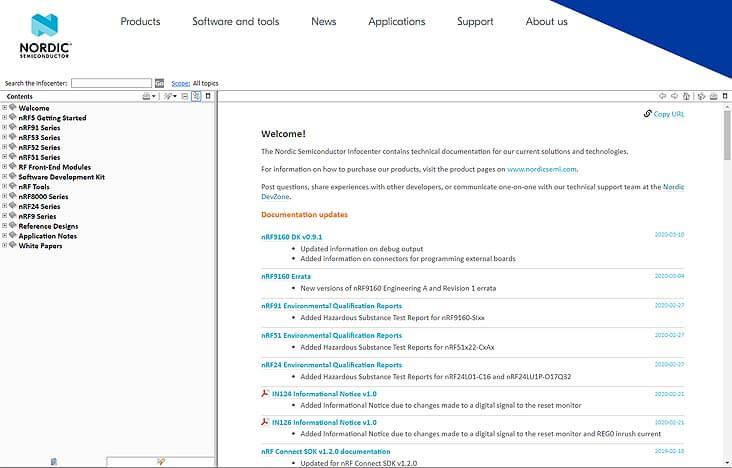Click the content pane vertical scrollbar thumb

coord(727,135)
